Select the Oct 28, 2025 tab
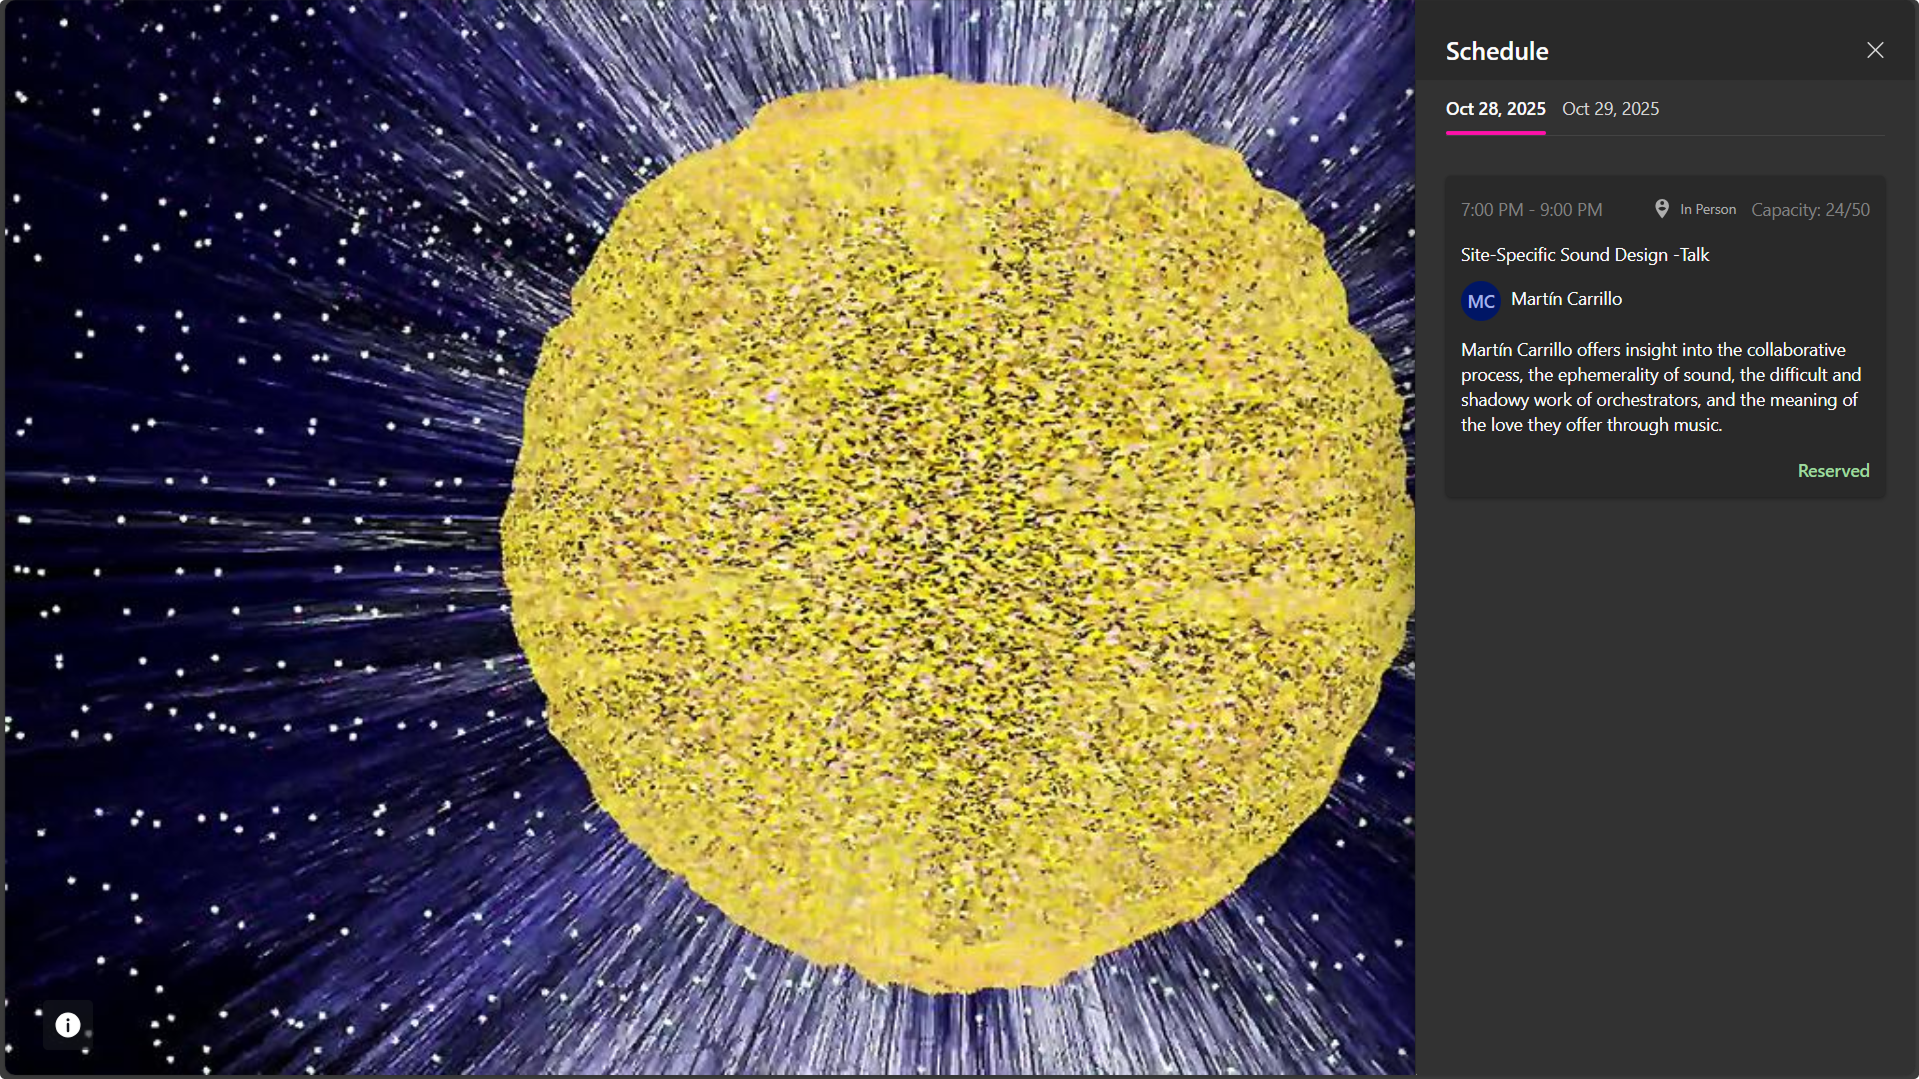Image resolution: width=1919 pixels, height=1079 pixels. click(x=1495, y=109)
